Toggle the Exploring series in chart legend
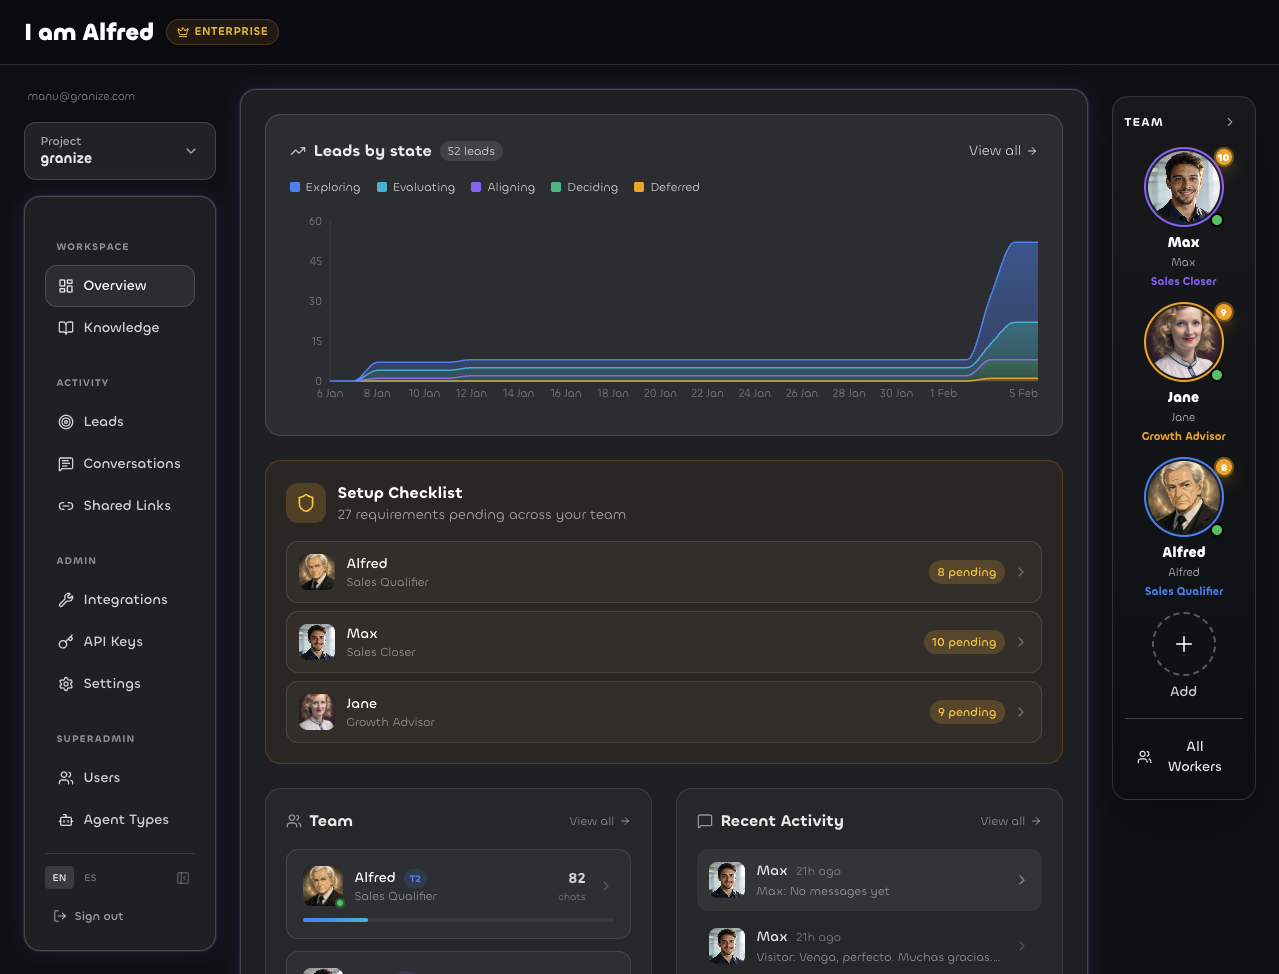1279x974 pixels. [x=325, y=187]
